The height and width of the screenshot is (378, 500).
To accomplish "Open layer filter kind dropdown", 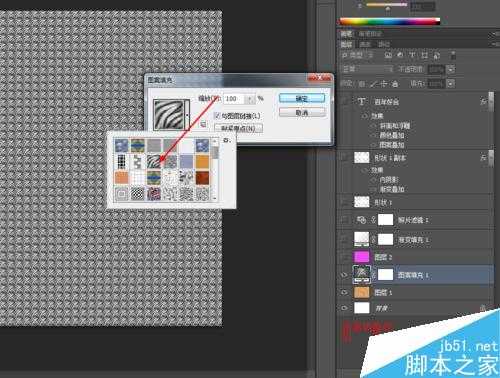I will click(357, 55).
